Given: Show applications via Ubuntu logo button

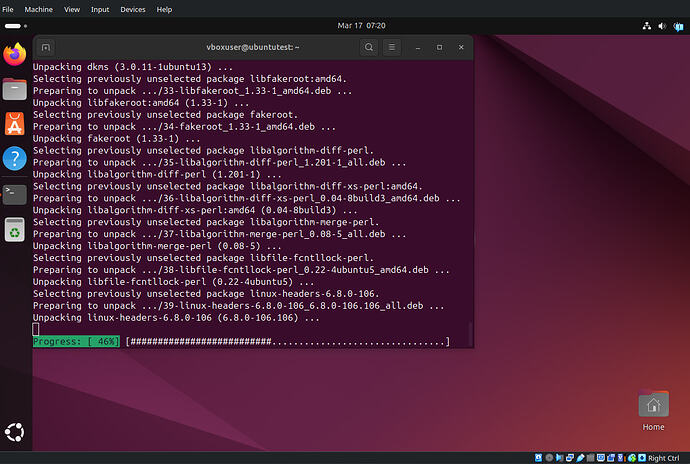Looking at the screenshot, I should pos(14,433).
